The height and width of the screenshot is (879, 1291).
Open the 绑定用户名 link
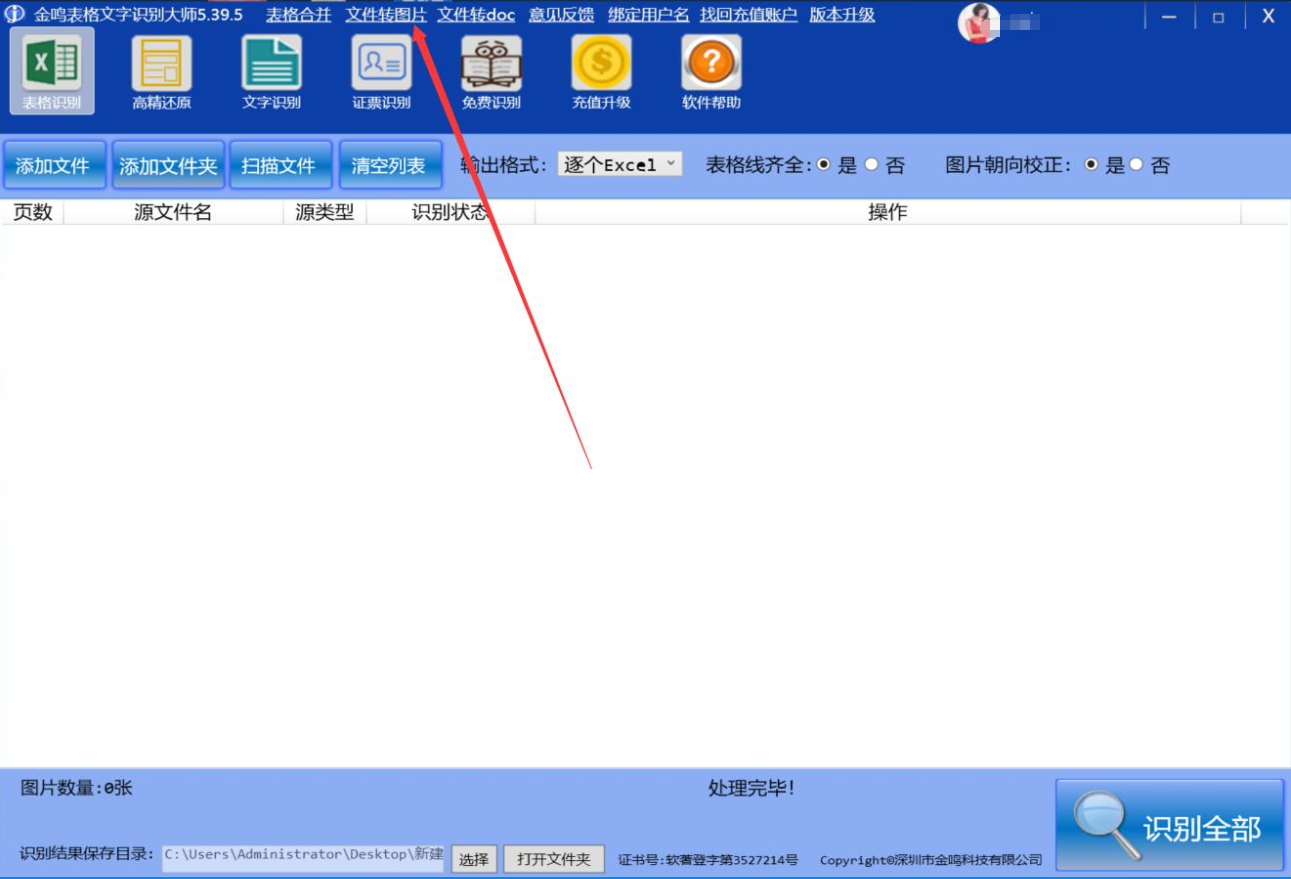tap(648, 15)
